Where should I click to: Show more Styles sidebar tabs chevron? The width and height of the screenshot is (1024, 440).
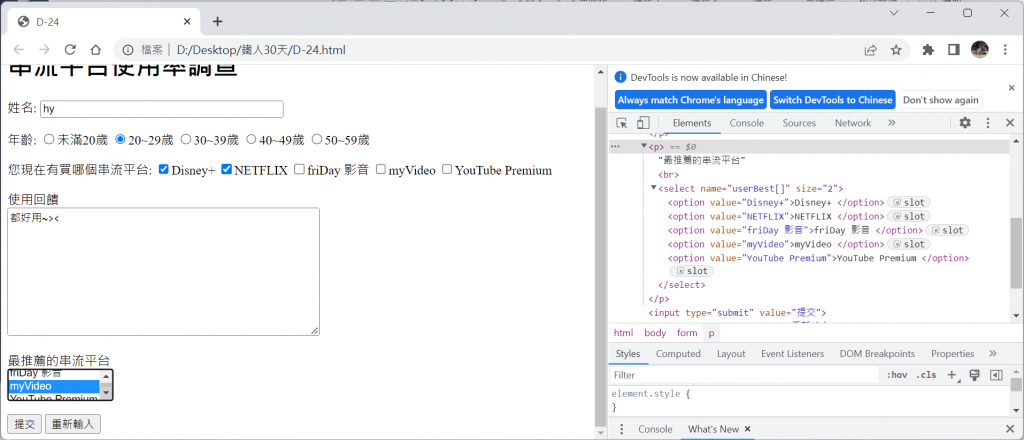(993, 353)
